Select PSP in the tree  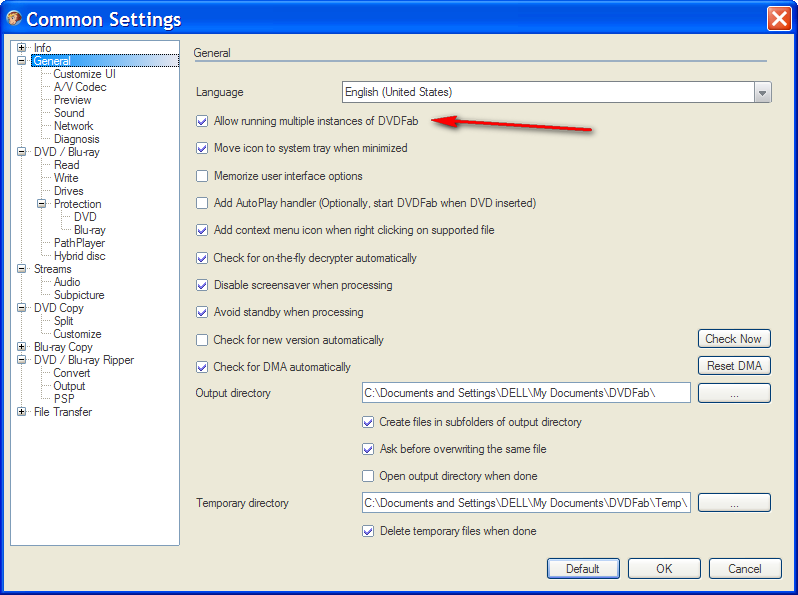click(x=64, y=399)
